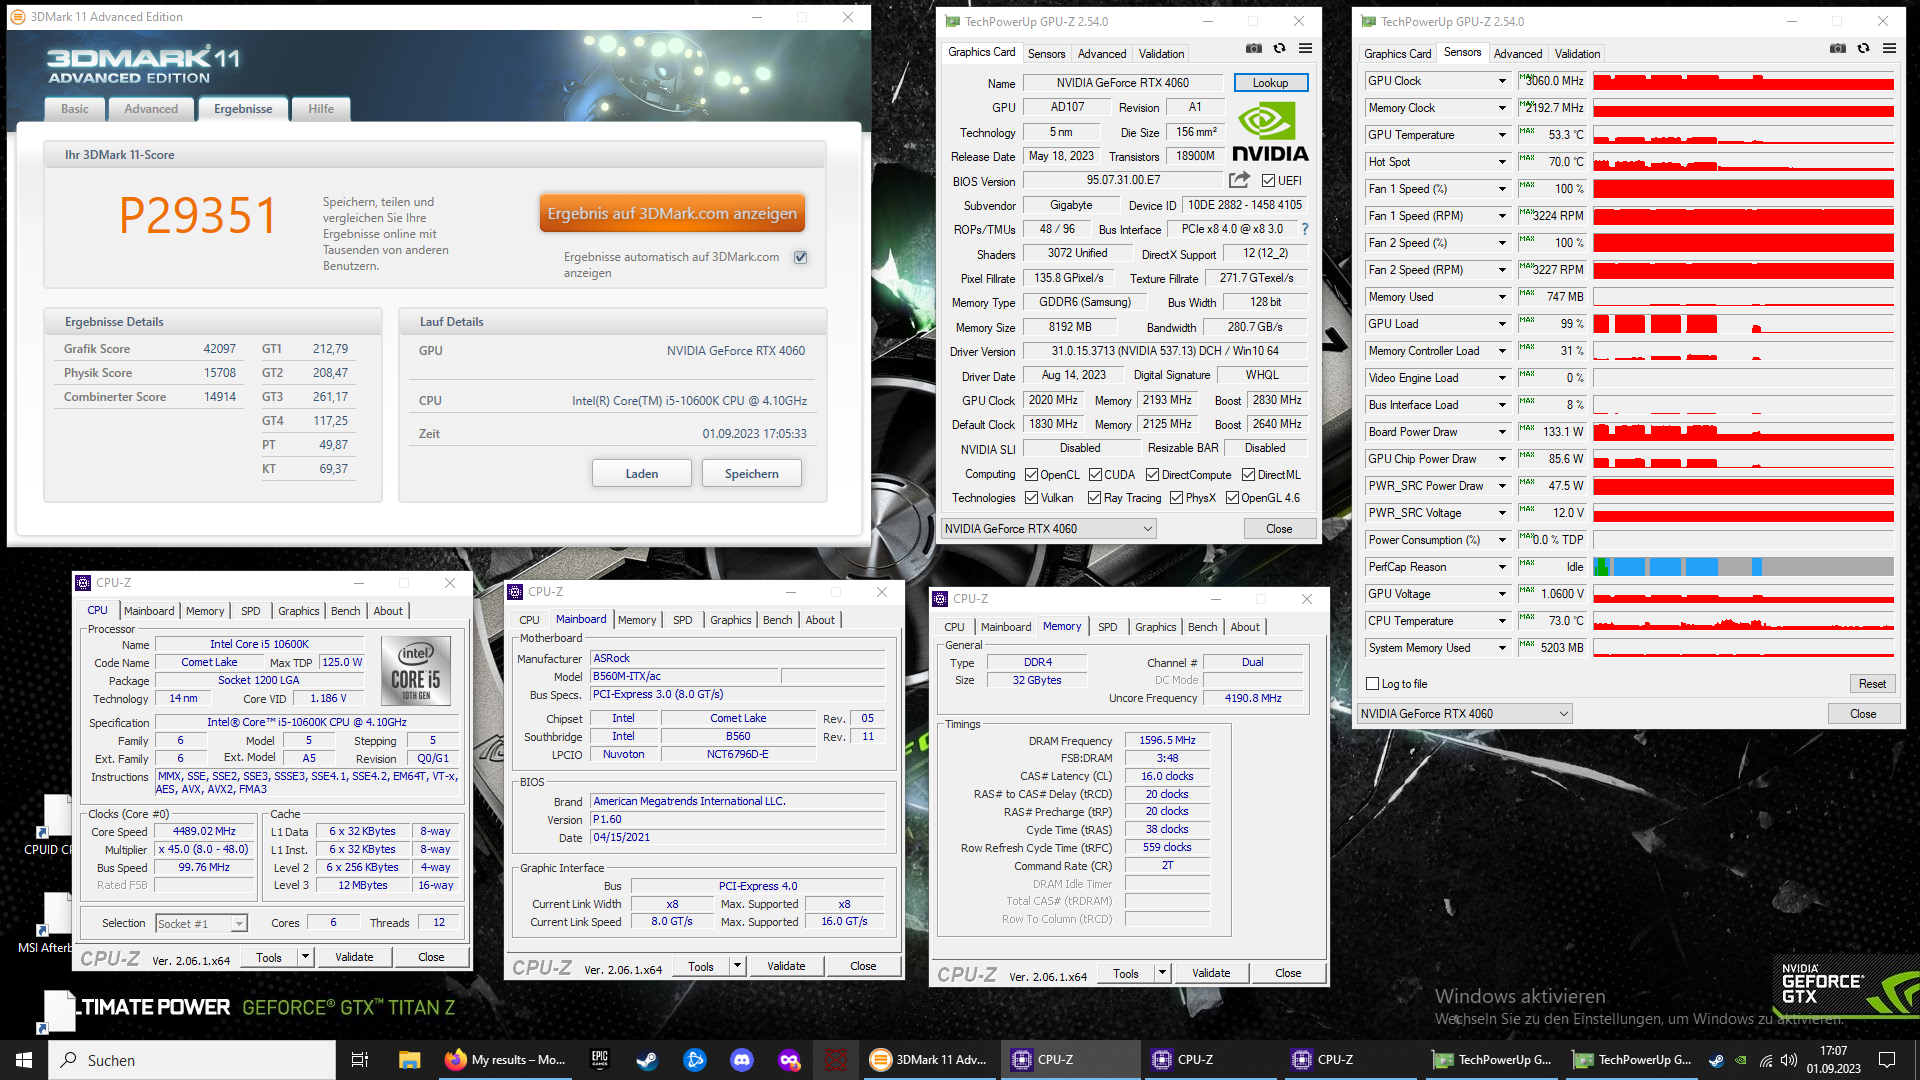1920x1080 pixels.
Task: Open the Bench tab in CPU-Z Mainboard window
Action: [x=777, y=620]
